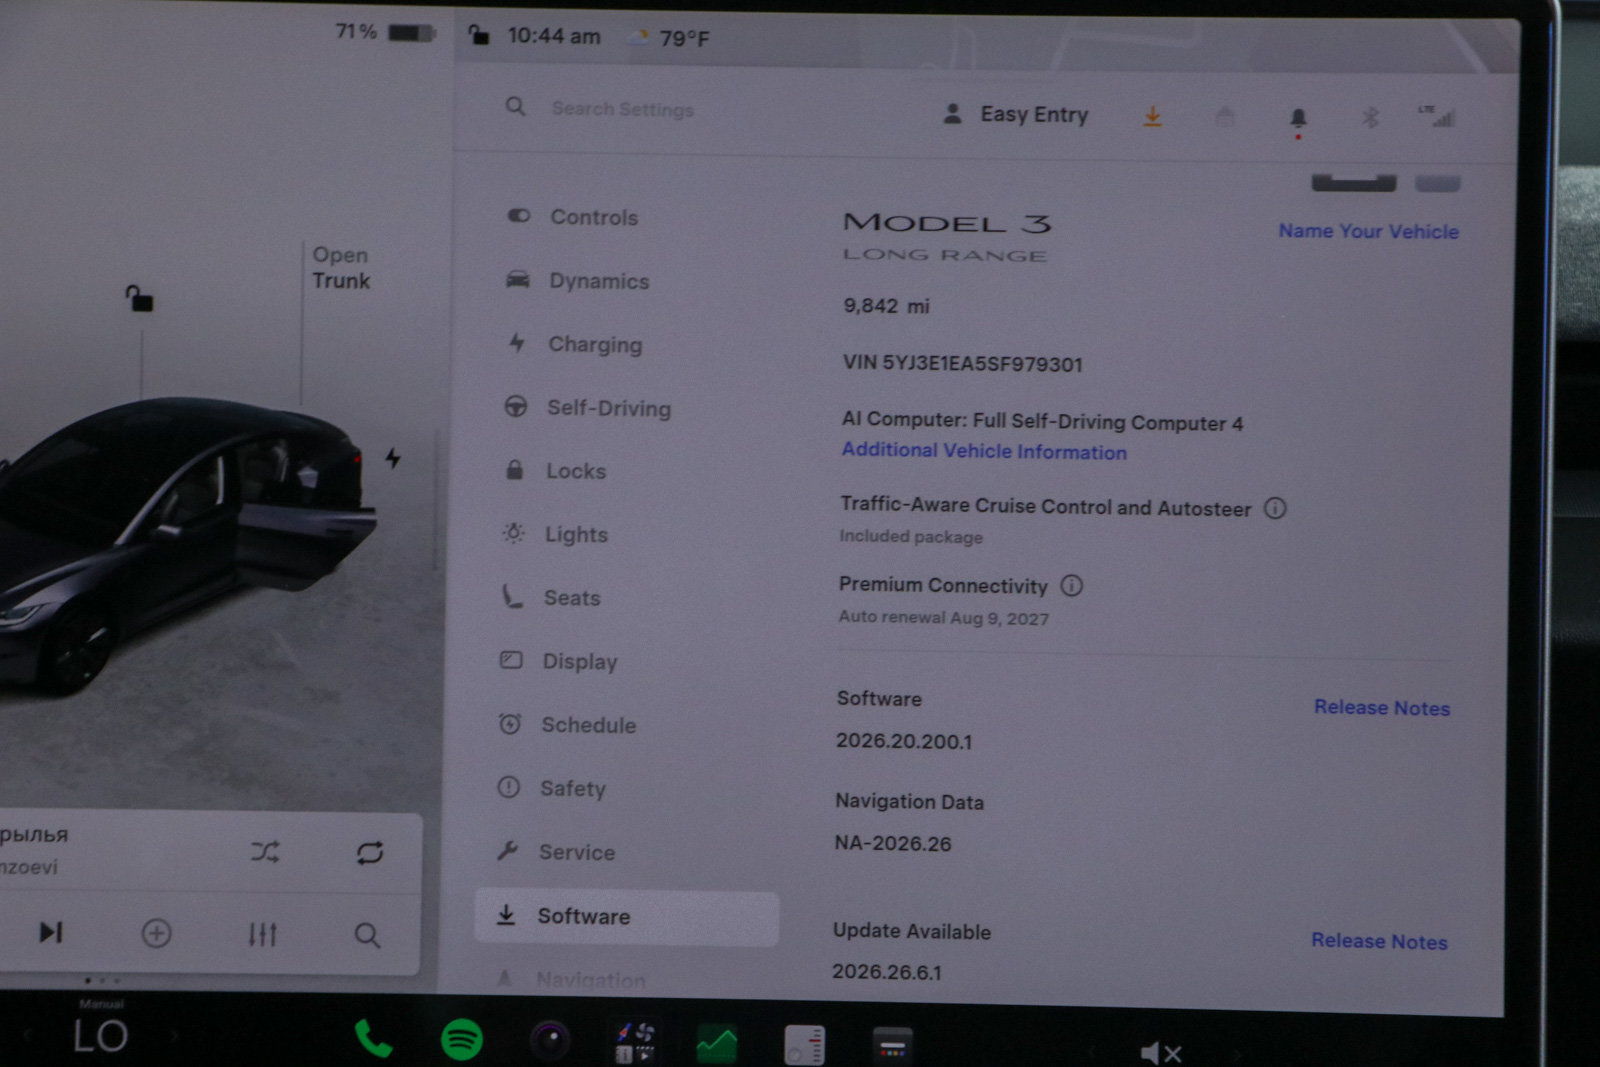The width and height of the screenshot is (1600, 1067).
Task: Unmute the volume speaker icon
Action: click(1161, 1053)
